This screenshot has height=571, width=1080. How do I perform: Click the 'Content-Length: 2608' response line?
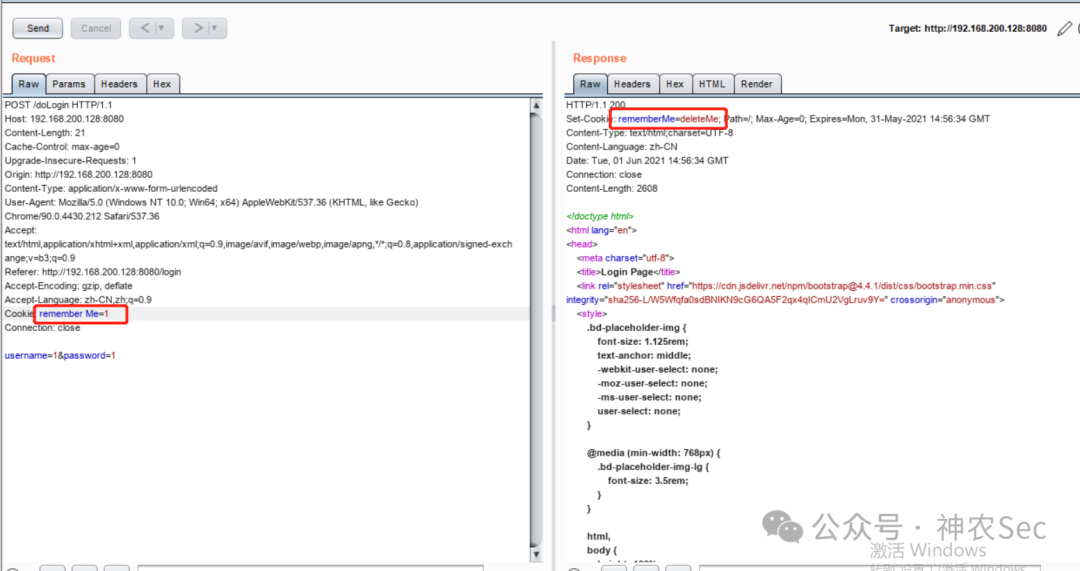[x=612, y=188]
